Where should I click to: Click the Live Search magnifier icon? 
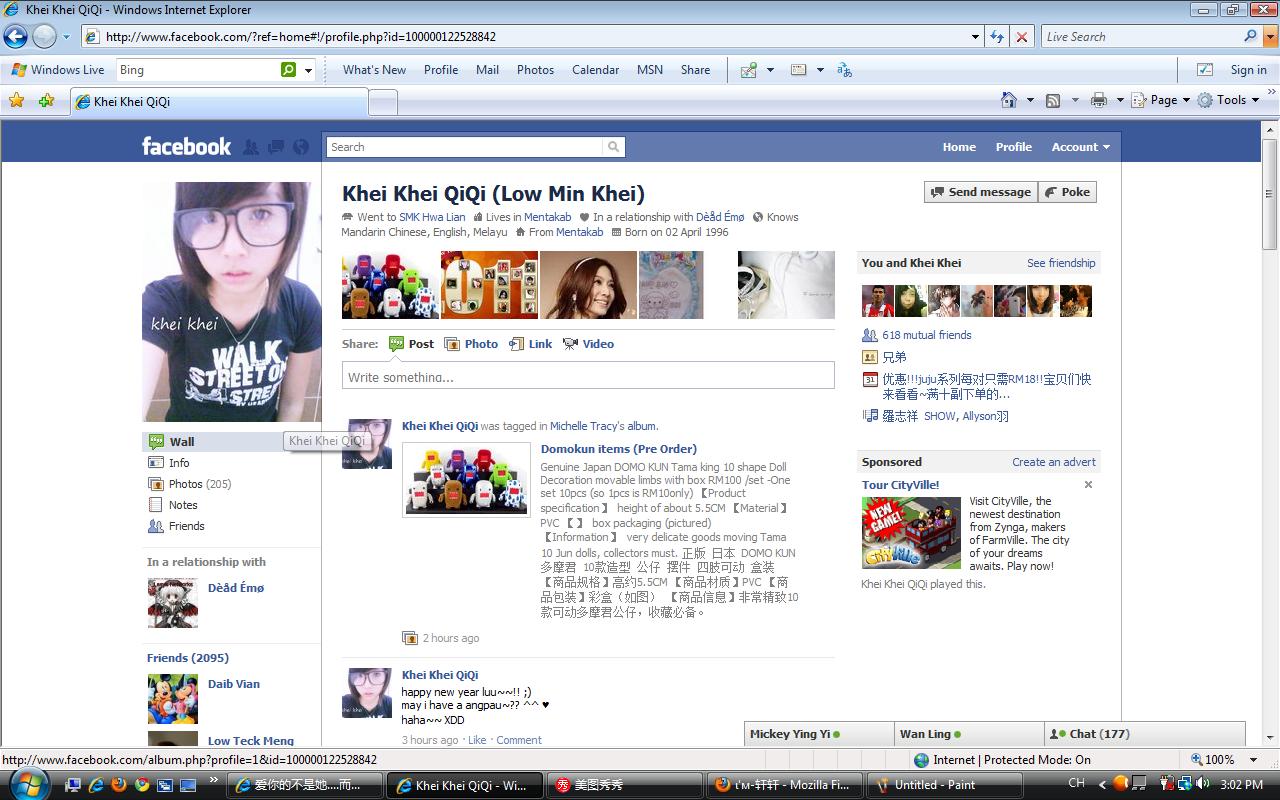click(1250, 36)
